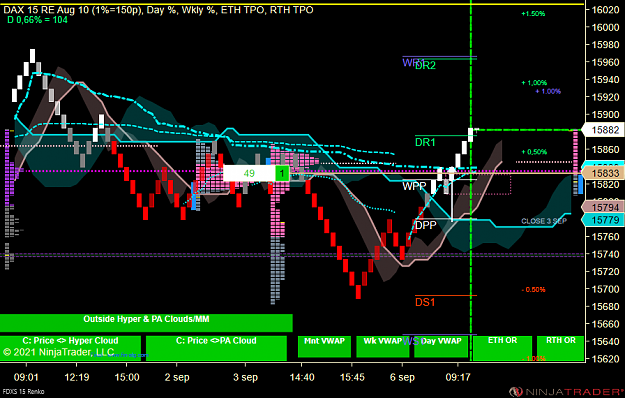This screenshot has height=398, width=625.
Task: Click the DPP daily pivot label
Action: [x=426, y=225]
